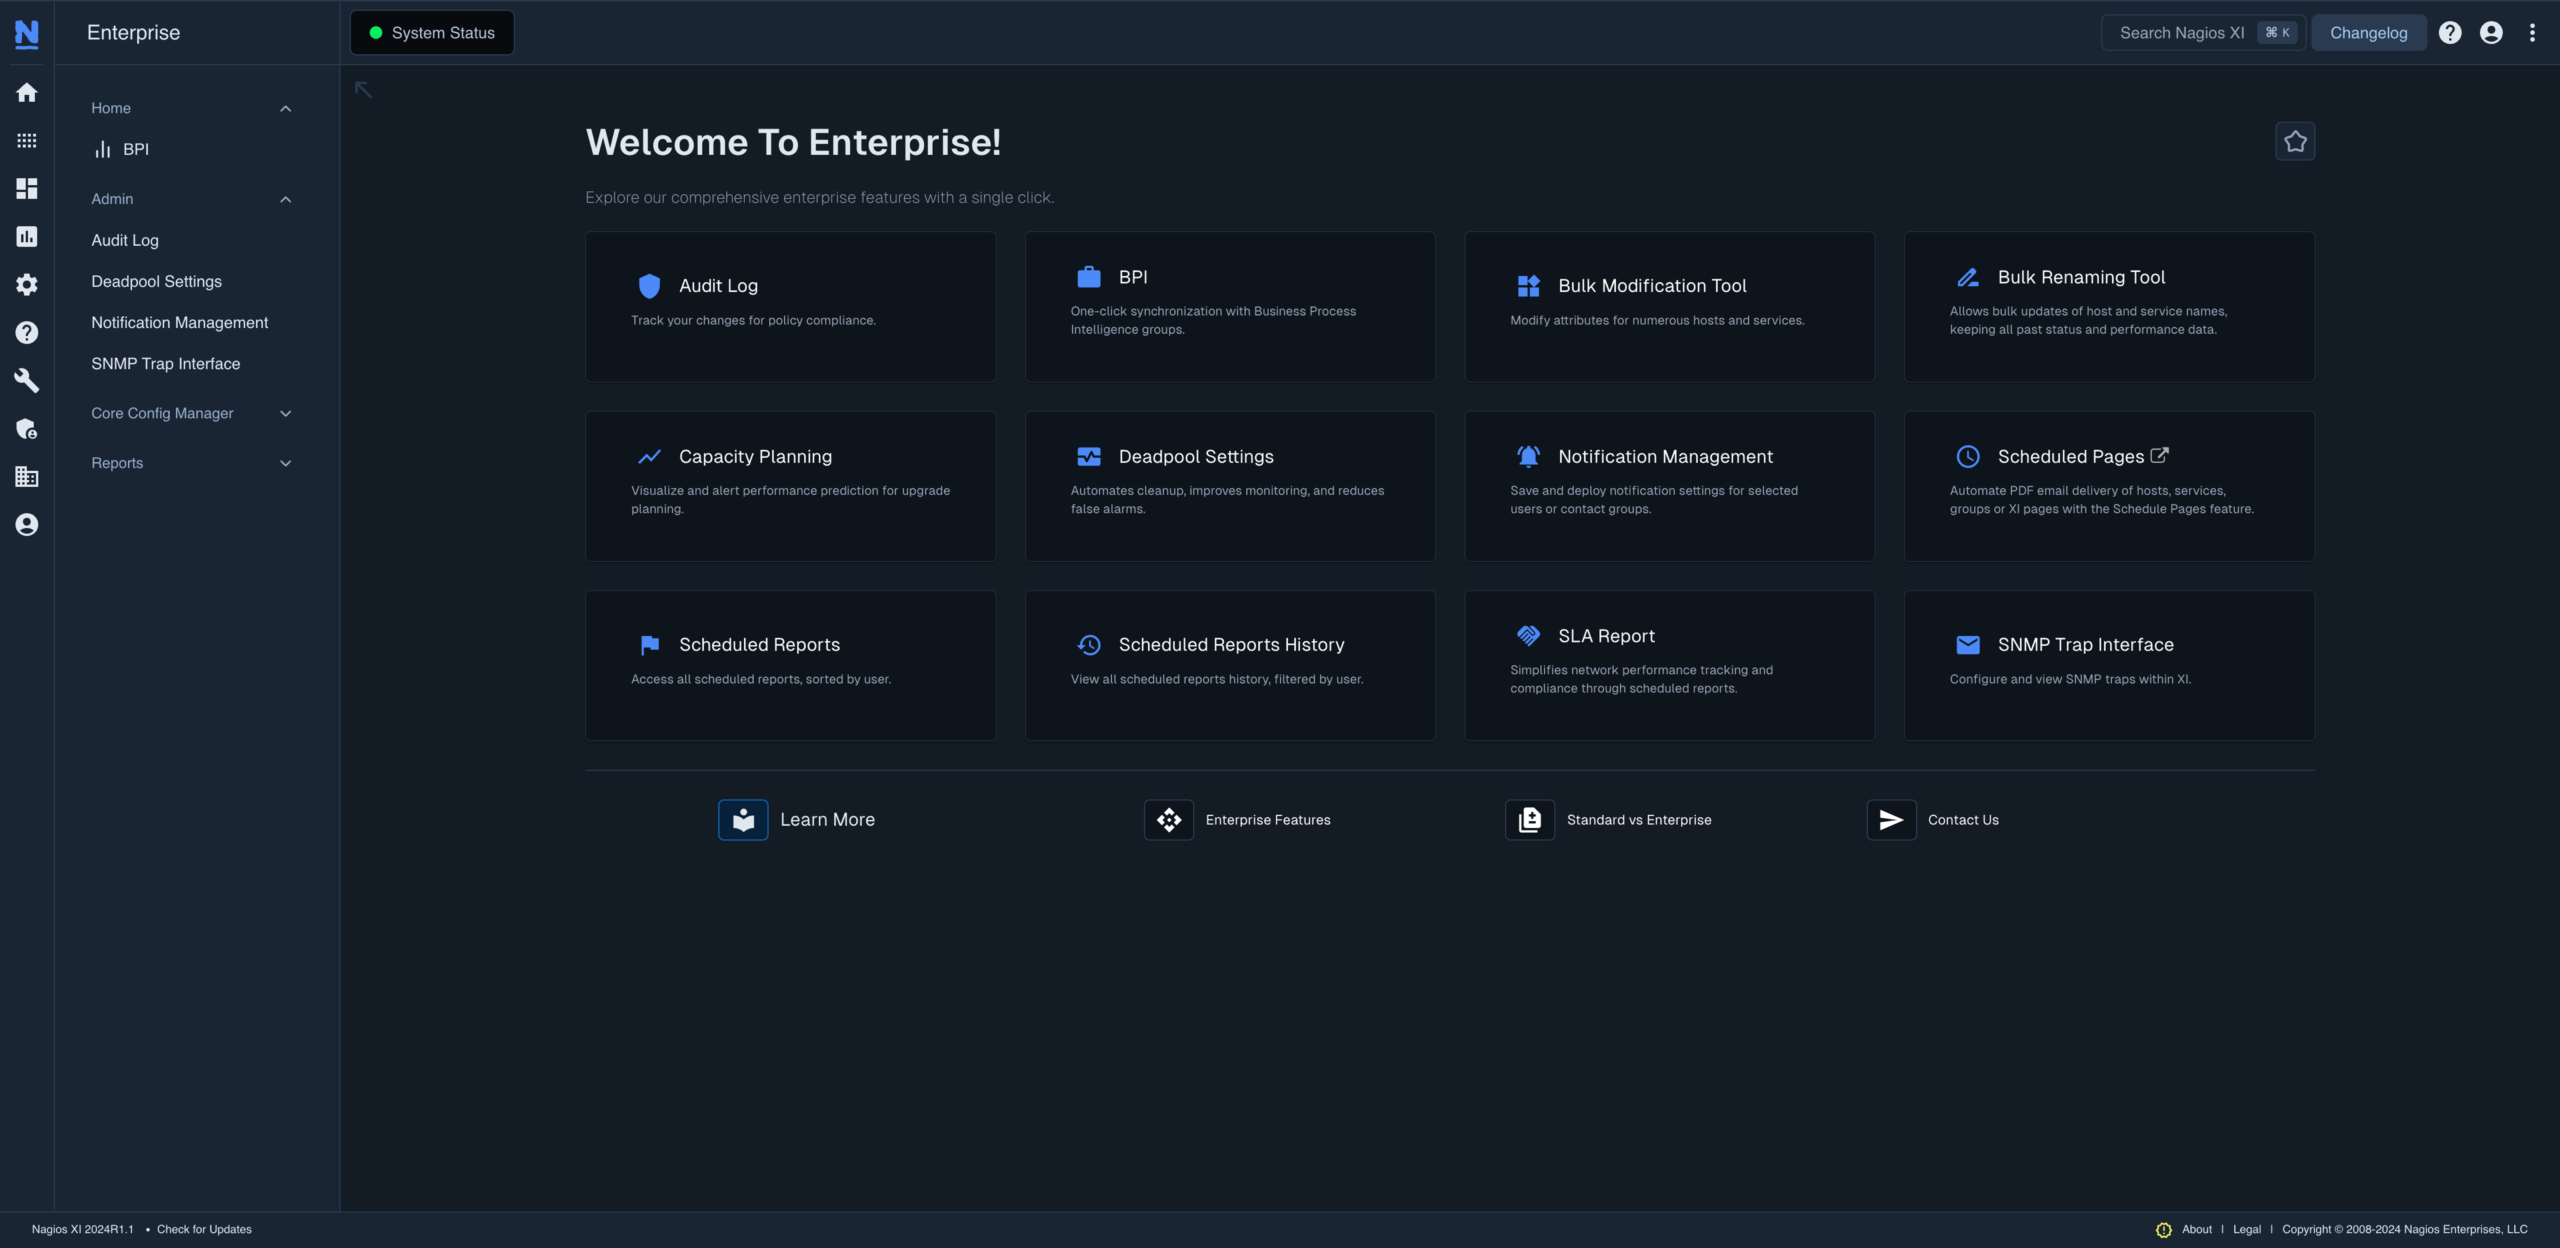Click the star favorite icon near Welcome heading
Viewport: 2560px width, 1248px height.
[2295, 141]
